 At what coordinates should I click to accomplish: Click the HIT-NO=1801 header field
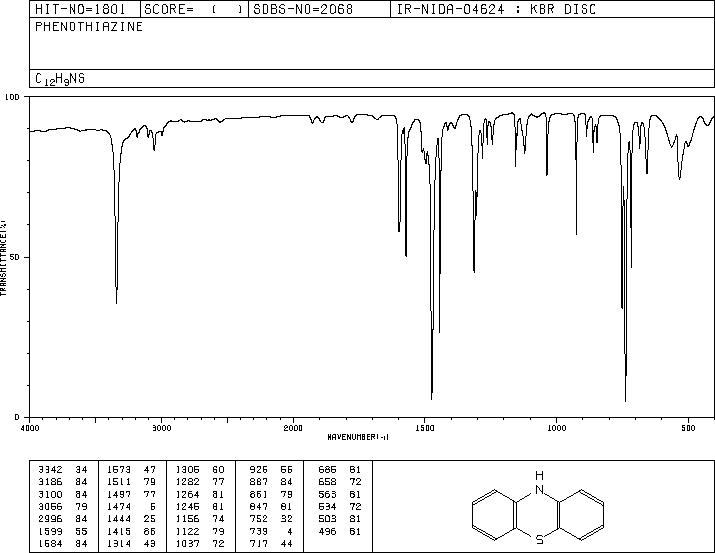point(85,9)
